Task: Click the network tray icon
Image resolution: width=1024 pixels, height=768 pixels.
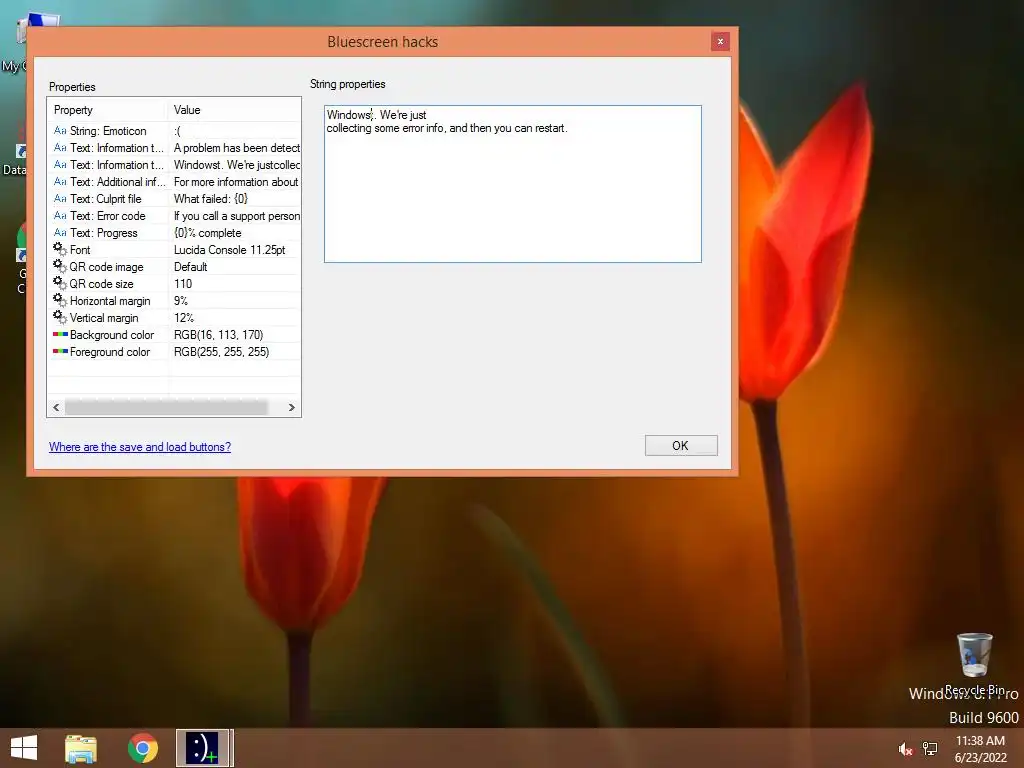Action: pyautogui.click(x=929, y=749)
